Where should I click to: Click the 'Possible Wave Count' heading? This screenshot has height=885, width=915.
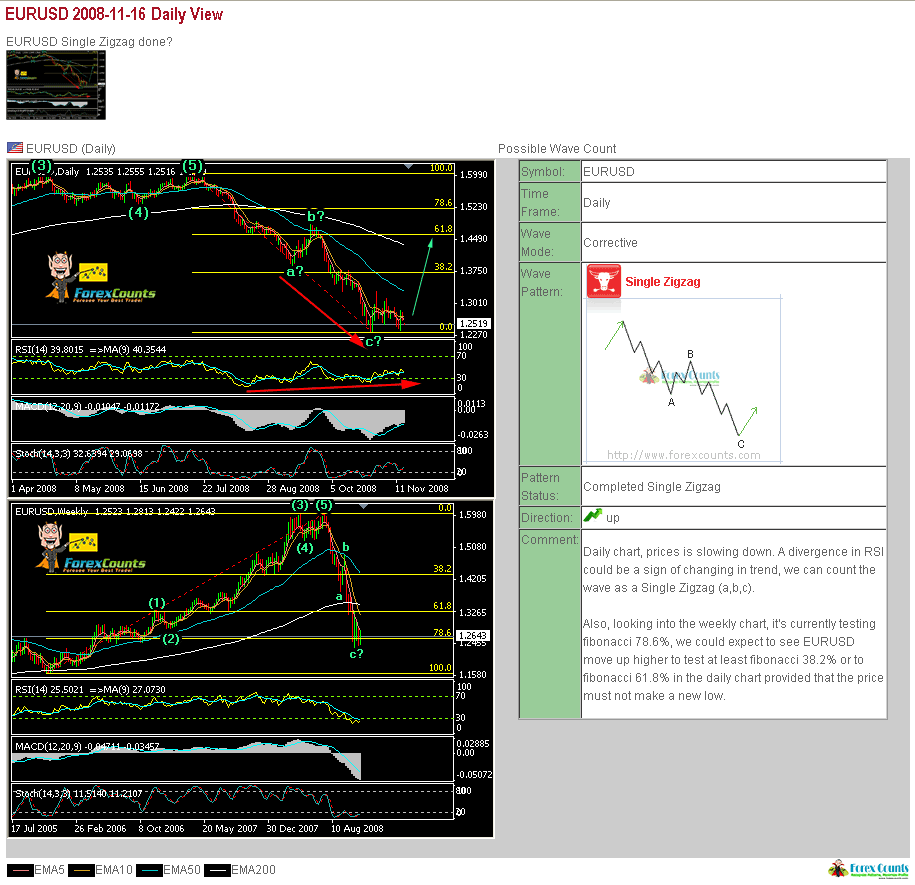coord(557,149)
